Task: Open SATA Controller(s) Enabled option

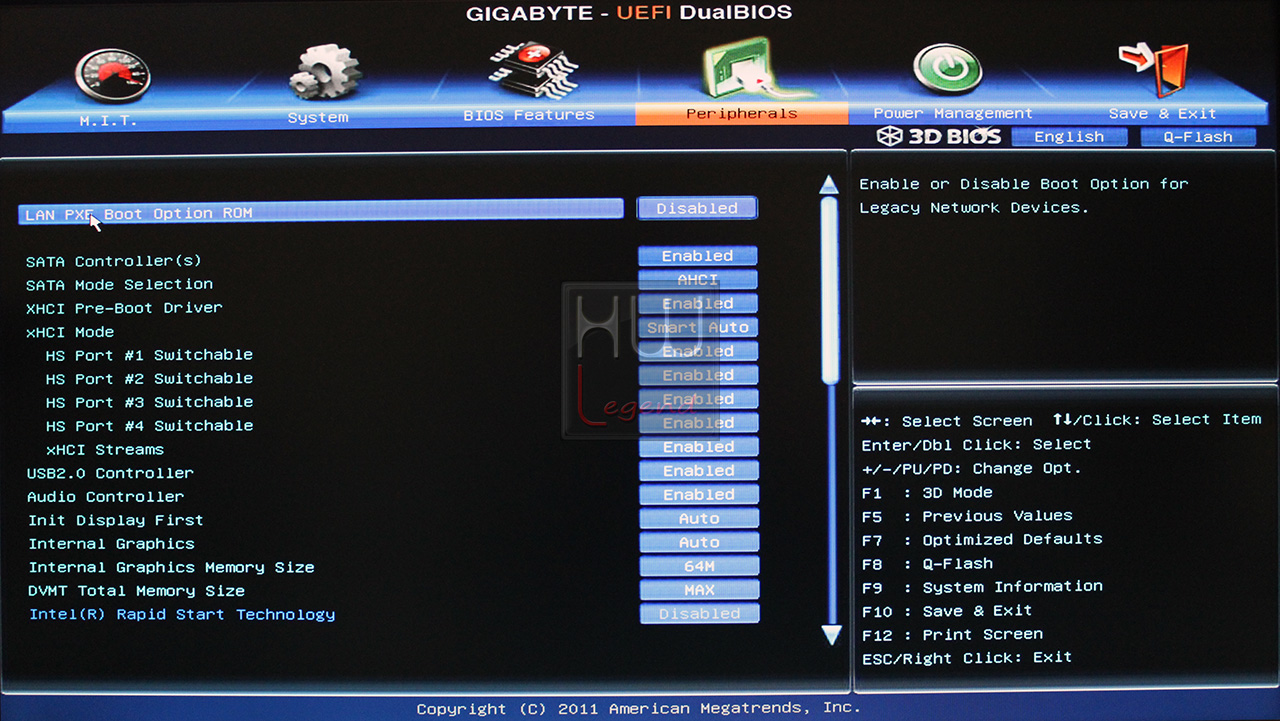Action: (x=698, y=256)
